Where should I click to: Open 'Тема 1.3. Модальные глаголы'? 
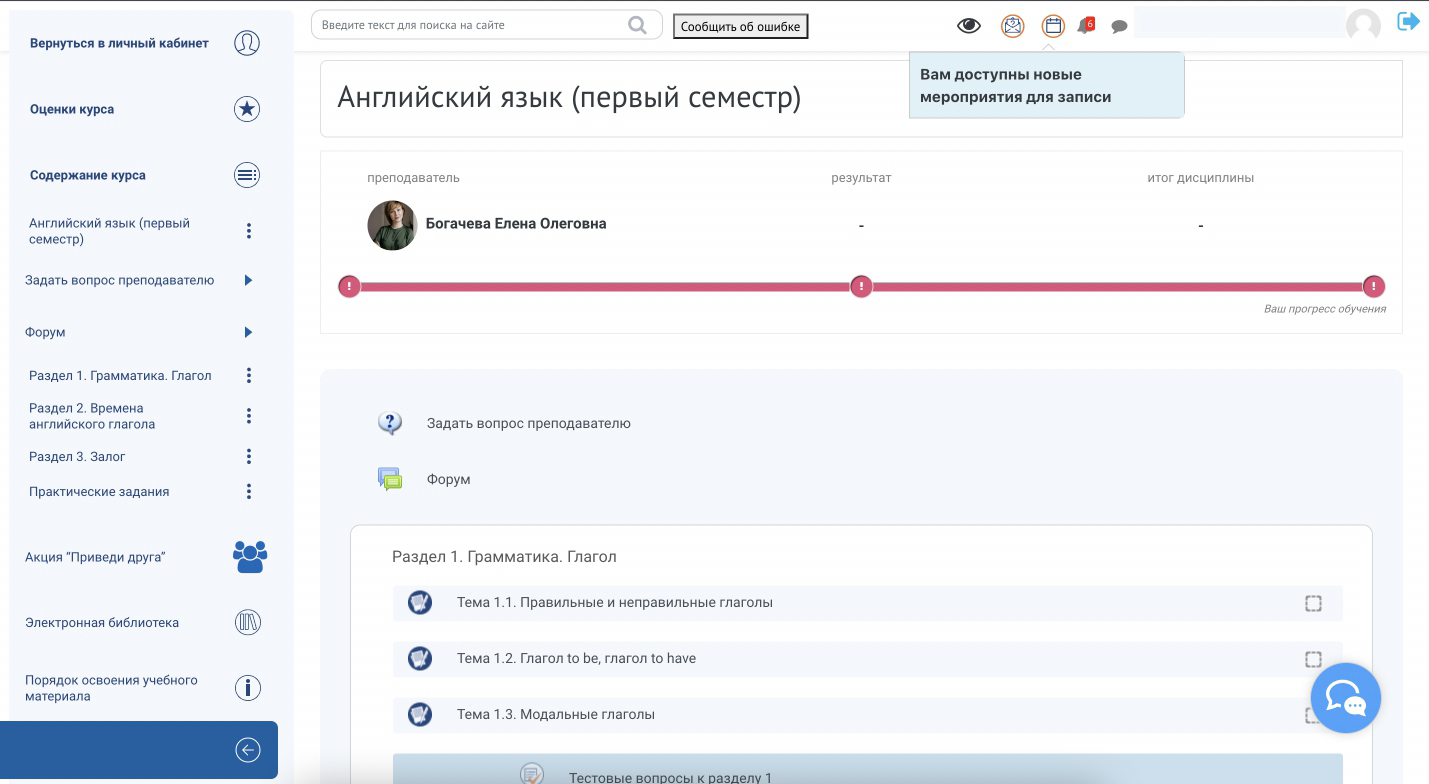[x=556, y=715]
